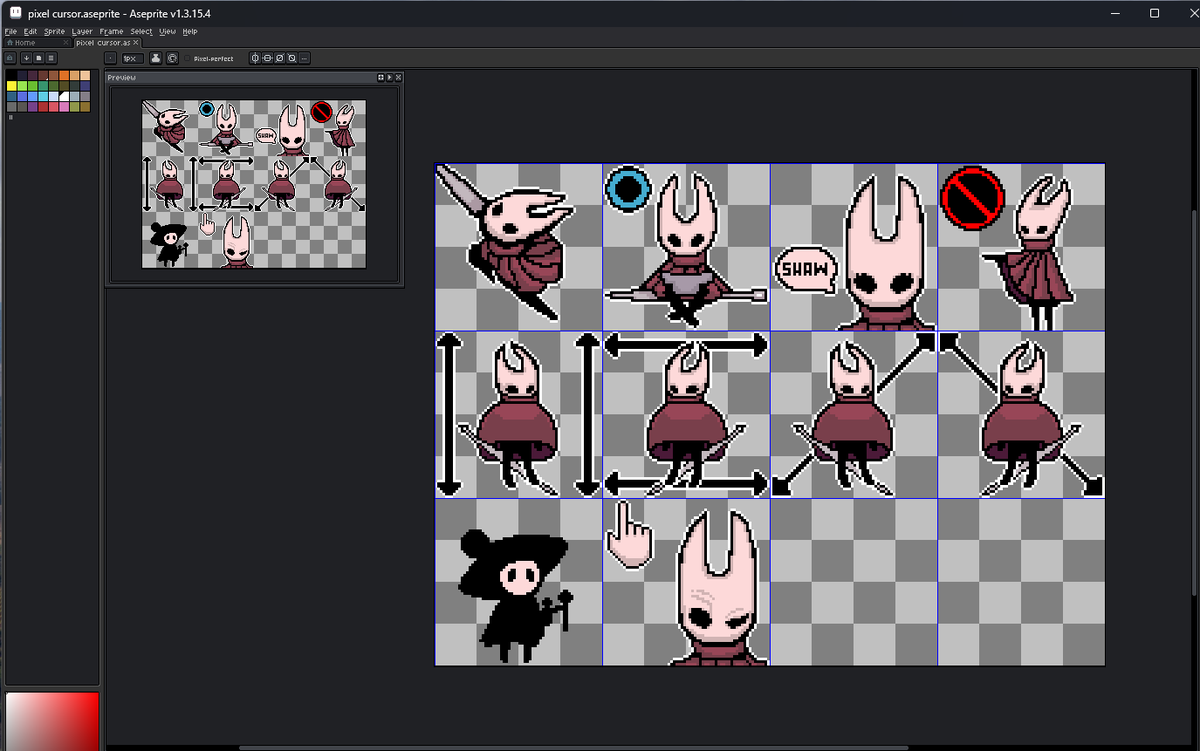Open the Select menu
Viewport: 1200px width, 751px height.
click(x=141, y=32)
